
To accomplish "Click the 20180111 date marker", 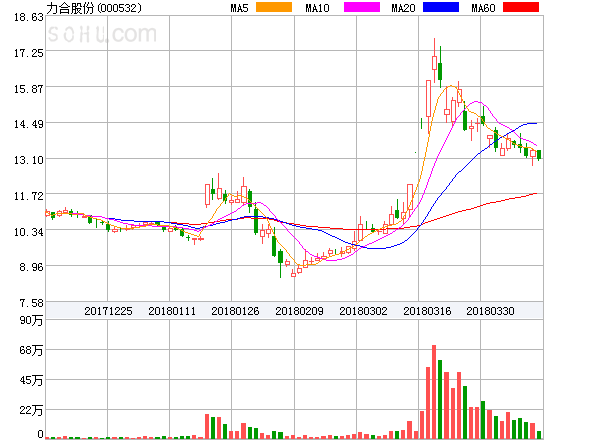I will 172,311.
